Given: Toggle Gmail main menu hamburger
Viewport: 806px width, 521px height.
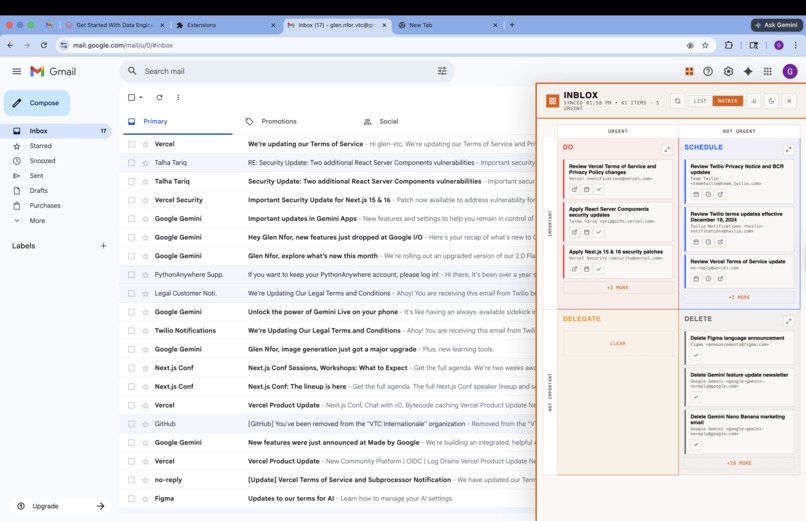Looking at the screenshot, I should [16, 71].
